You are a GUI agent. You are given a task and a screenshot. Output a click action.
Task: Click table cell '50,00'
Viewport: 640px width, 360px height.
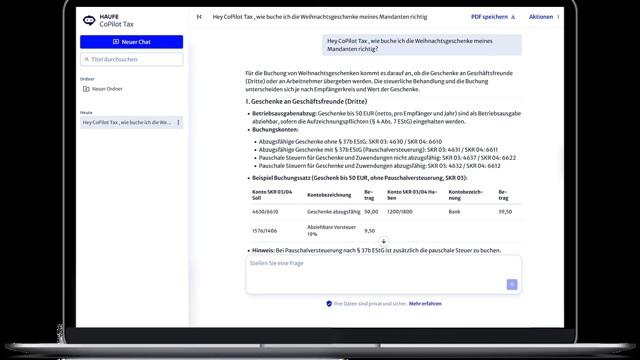371,212
